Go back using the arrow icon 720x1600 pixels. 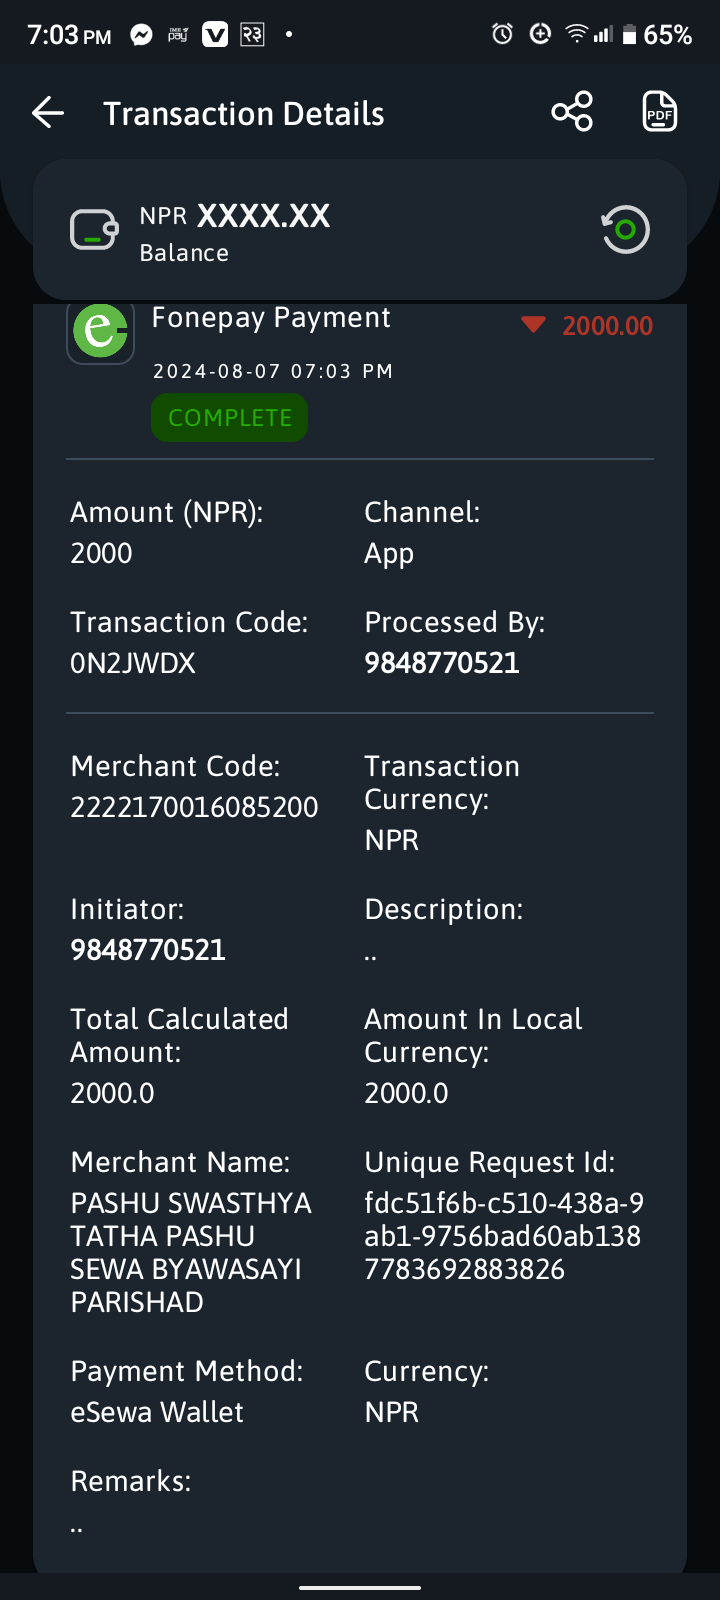tap(48, 113)
